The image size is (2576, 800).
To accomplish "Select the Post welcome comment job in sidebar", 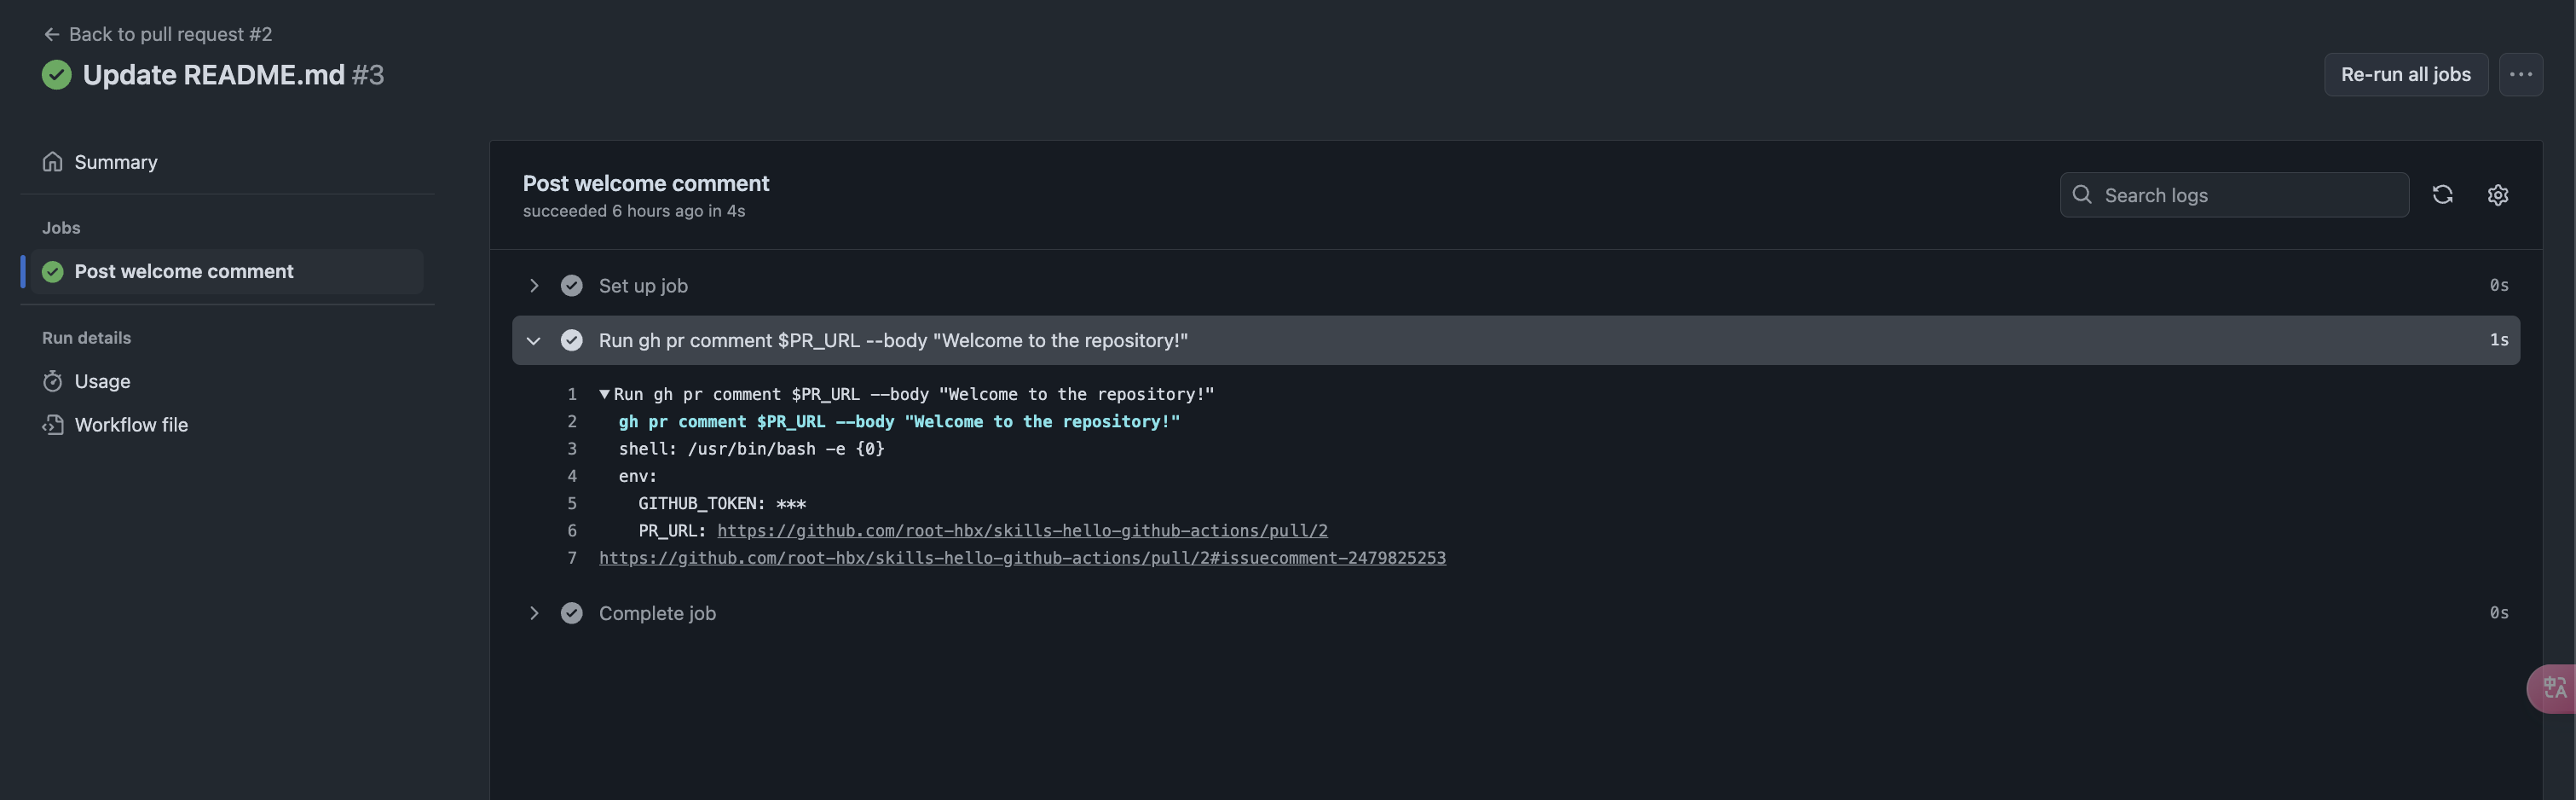I will [184, 271].
